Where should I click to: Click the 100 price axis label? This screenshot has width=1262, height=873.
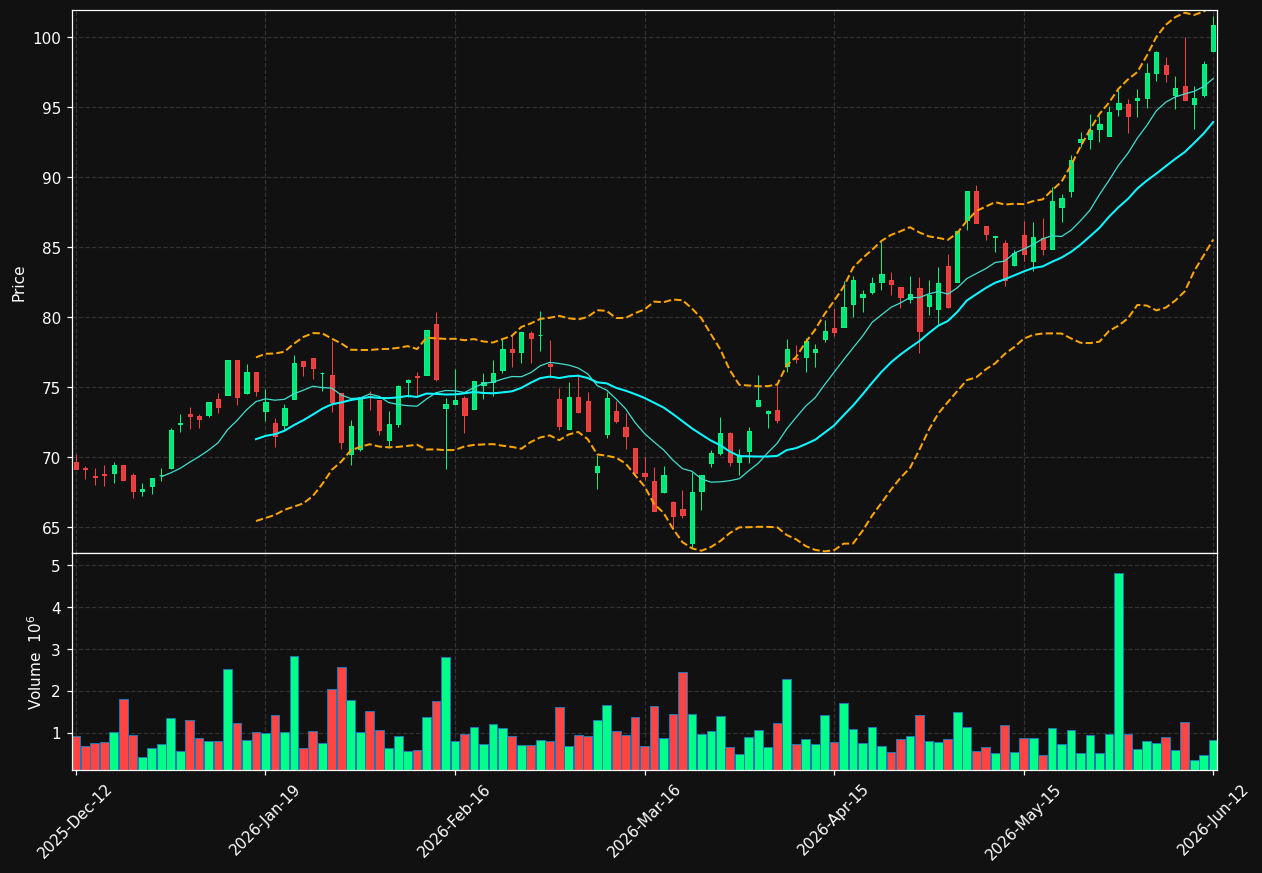(47, 38)
